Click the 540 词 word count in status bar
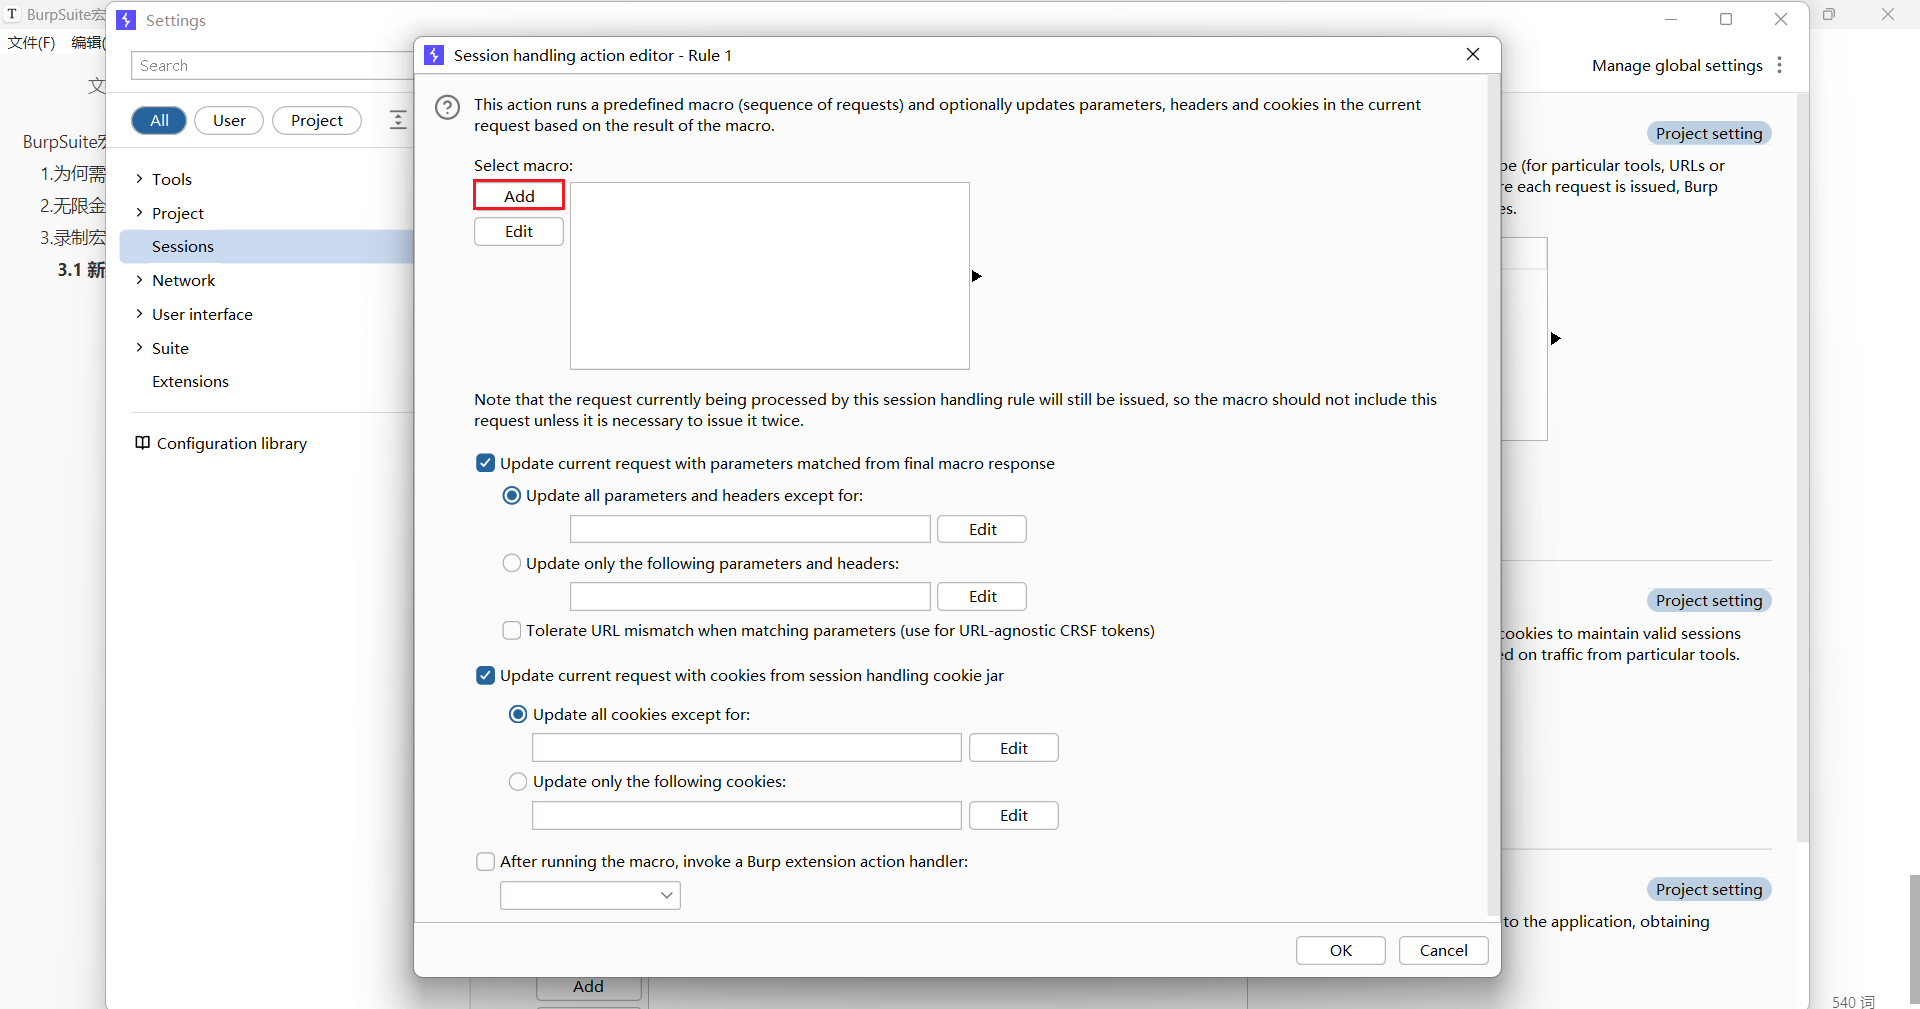This screenshot has height=1009, width=1920. pyautogui.click(x=1854, y=1000)
